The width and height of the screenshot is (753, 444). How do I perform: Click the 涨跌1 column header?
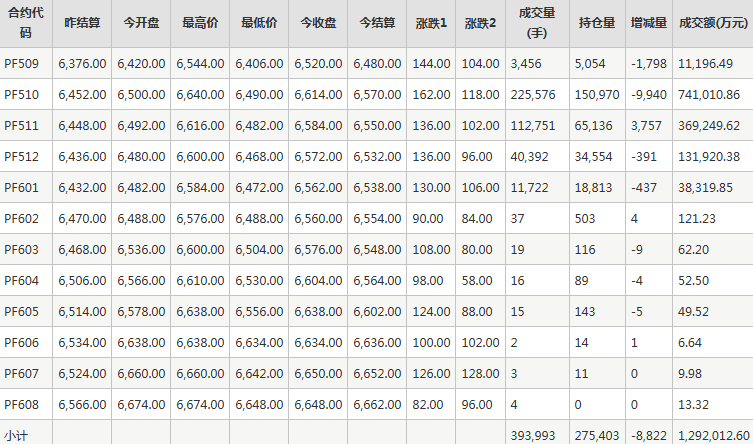pyautogui.click(x=431, y=23)
